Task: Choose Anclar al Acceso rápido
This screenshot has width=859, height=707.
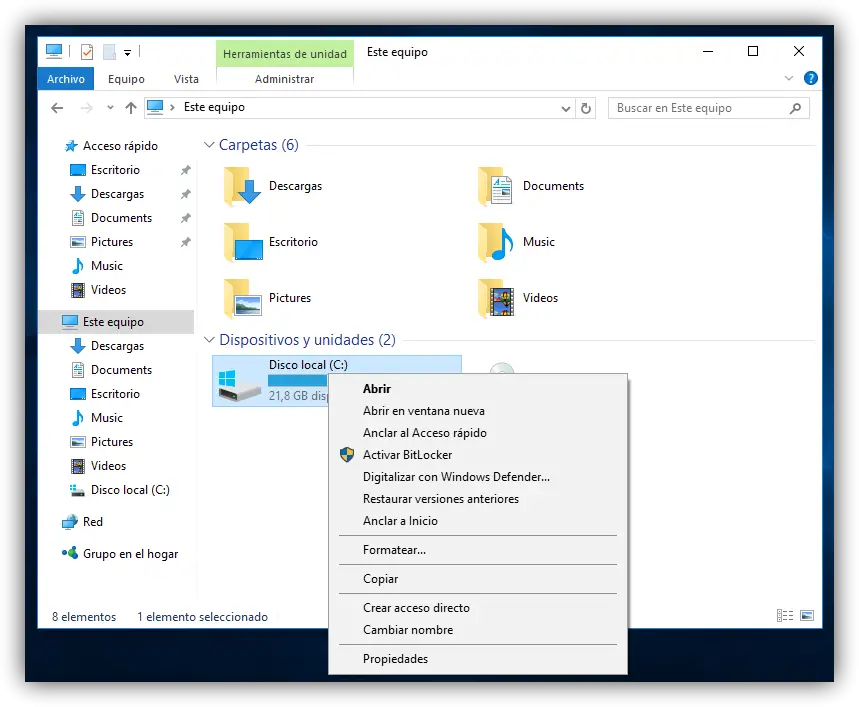Action: click(425, 433)
